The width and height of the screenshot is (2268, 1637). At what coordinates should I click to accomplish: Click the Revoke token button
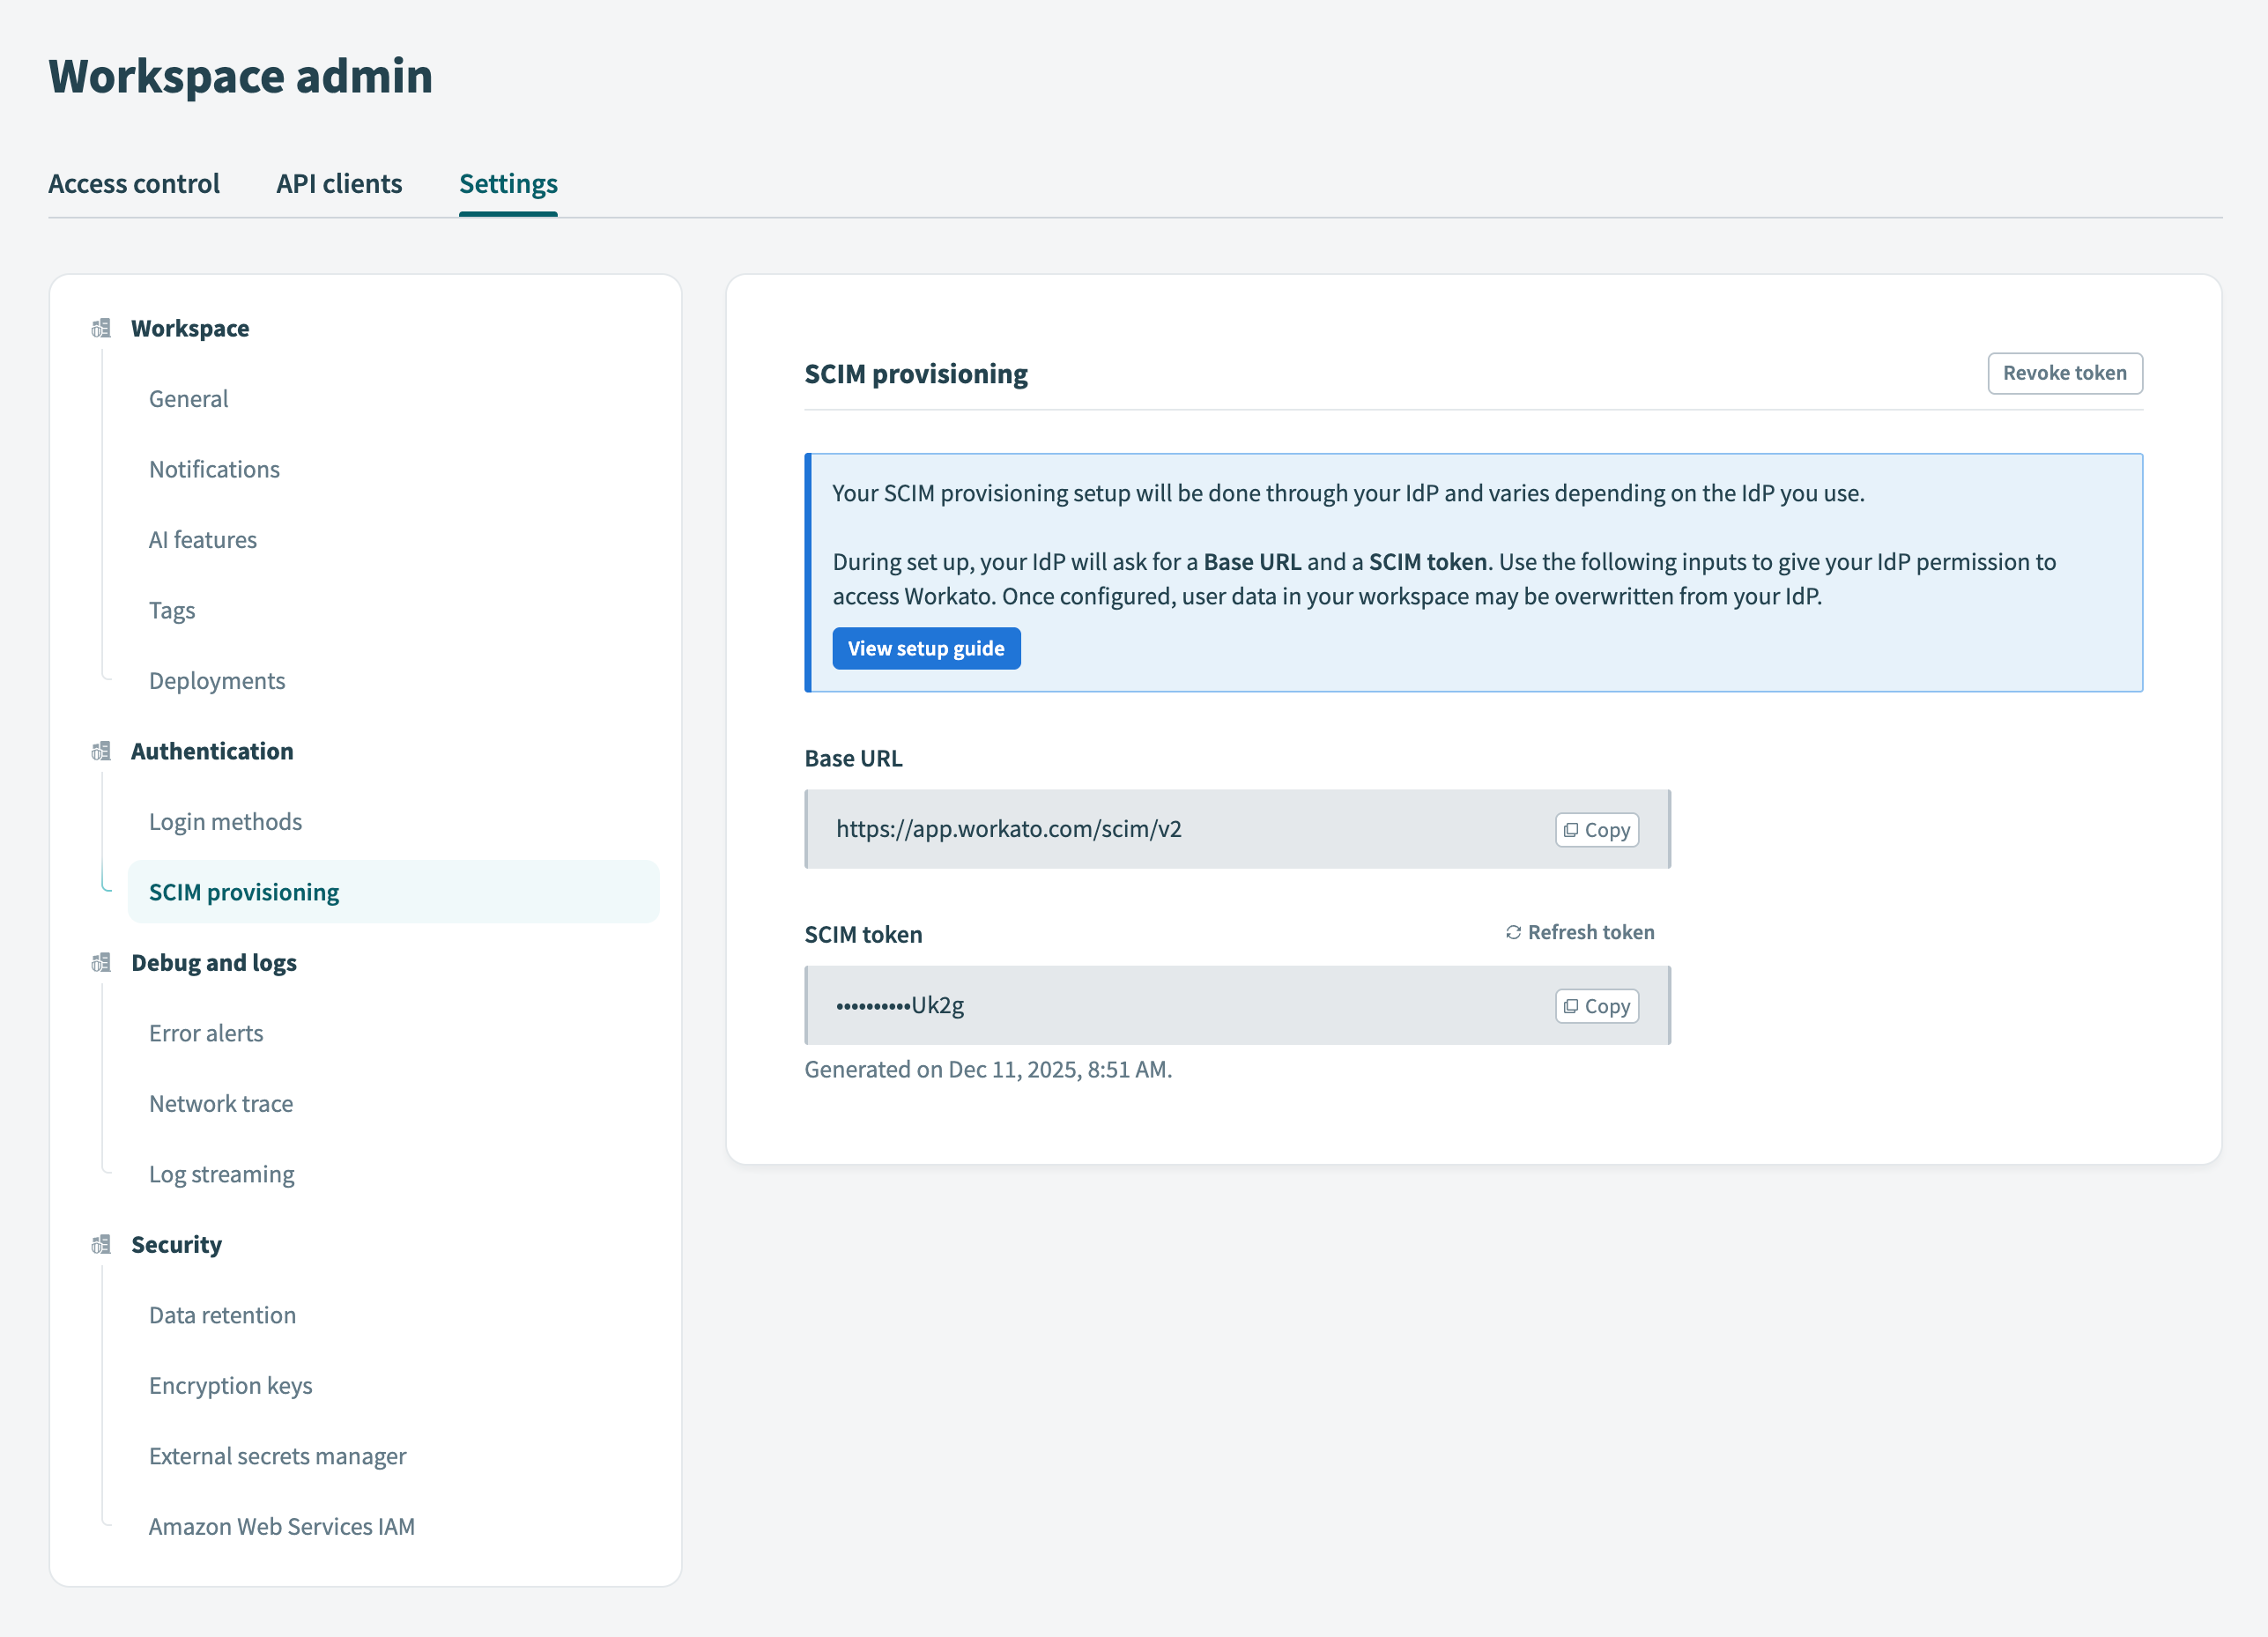click(x=2065, y=373)
